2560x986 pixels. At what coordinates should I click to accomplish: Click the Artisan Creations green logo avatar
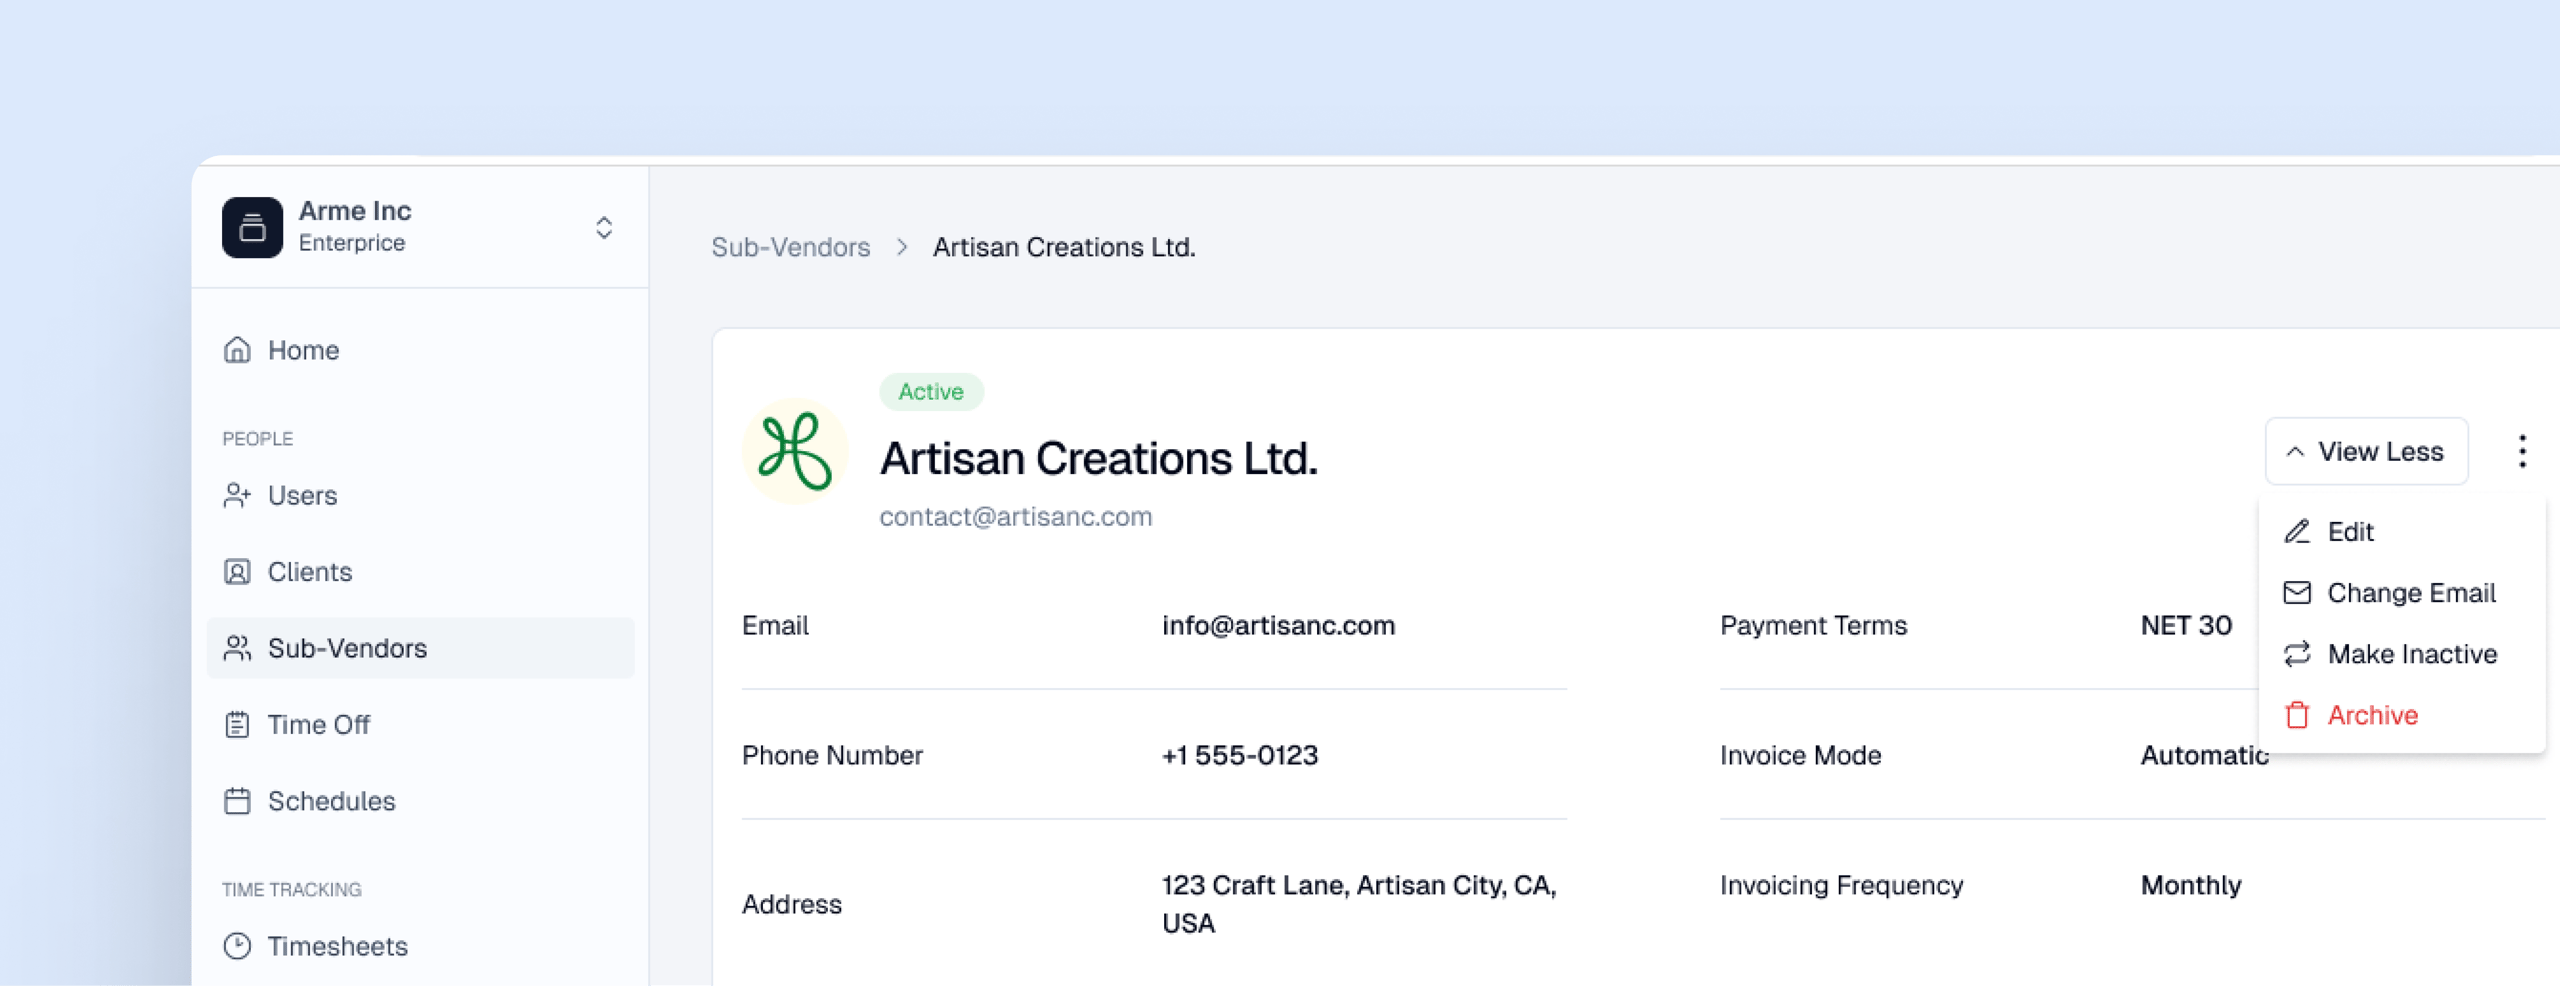tap(795, 452)
